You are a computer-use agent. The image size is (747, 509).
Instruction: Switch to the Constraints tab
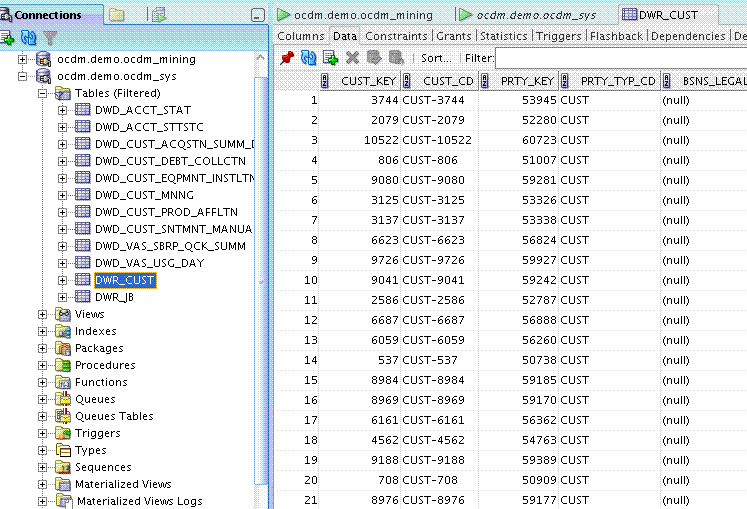click(396, 36)
